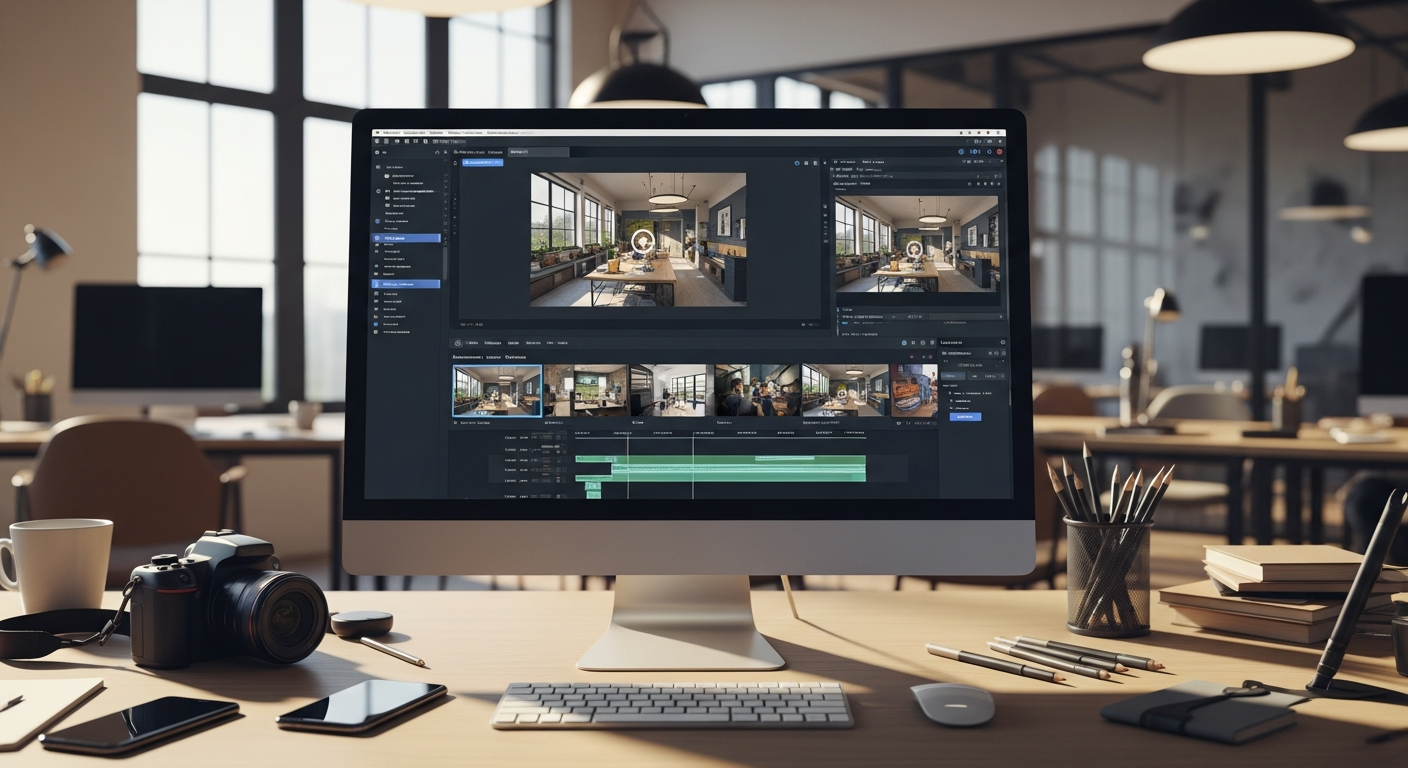Click the Apple icon in the macOS menu bar

click(377, 132)
